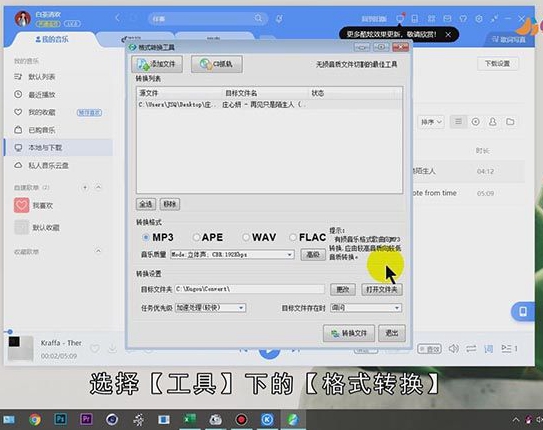Screen dimensions: 543x430
Task: Collapse the 收藏歌单 section chevron
Action: tap(98, 251)
